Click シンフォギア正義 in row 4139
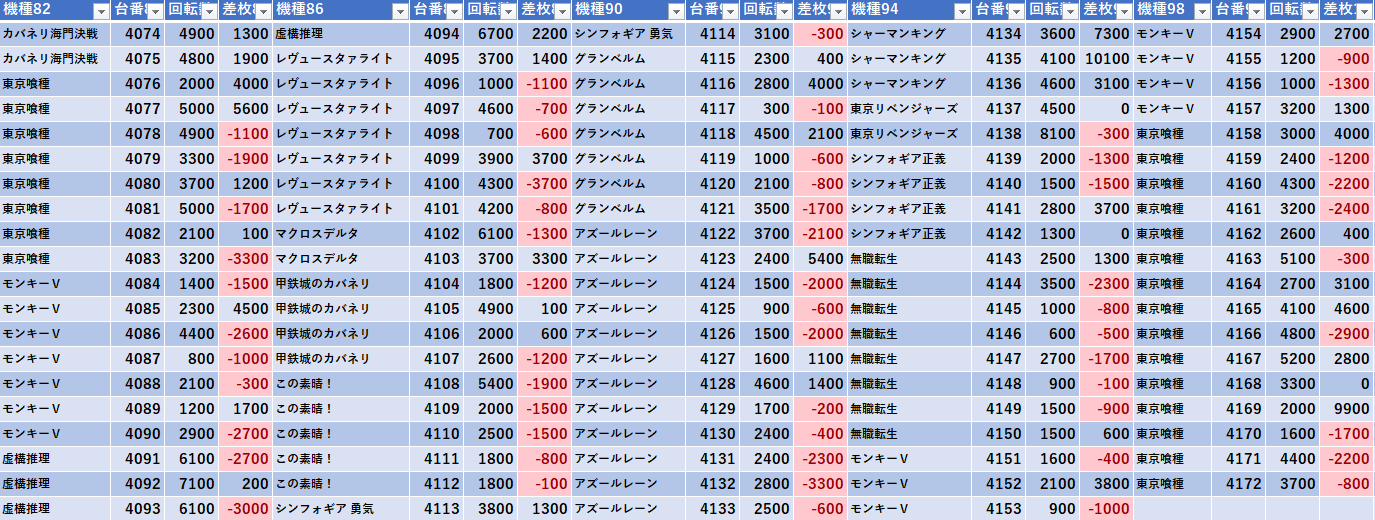This screenshot has height=520, width=1375. [x=897, y=159]
